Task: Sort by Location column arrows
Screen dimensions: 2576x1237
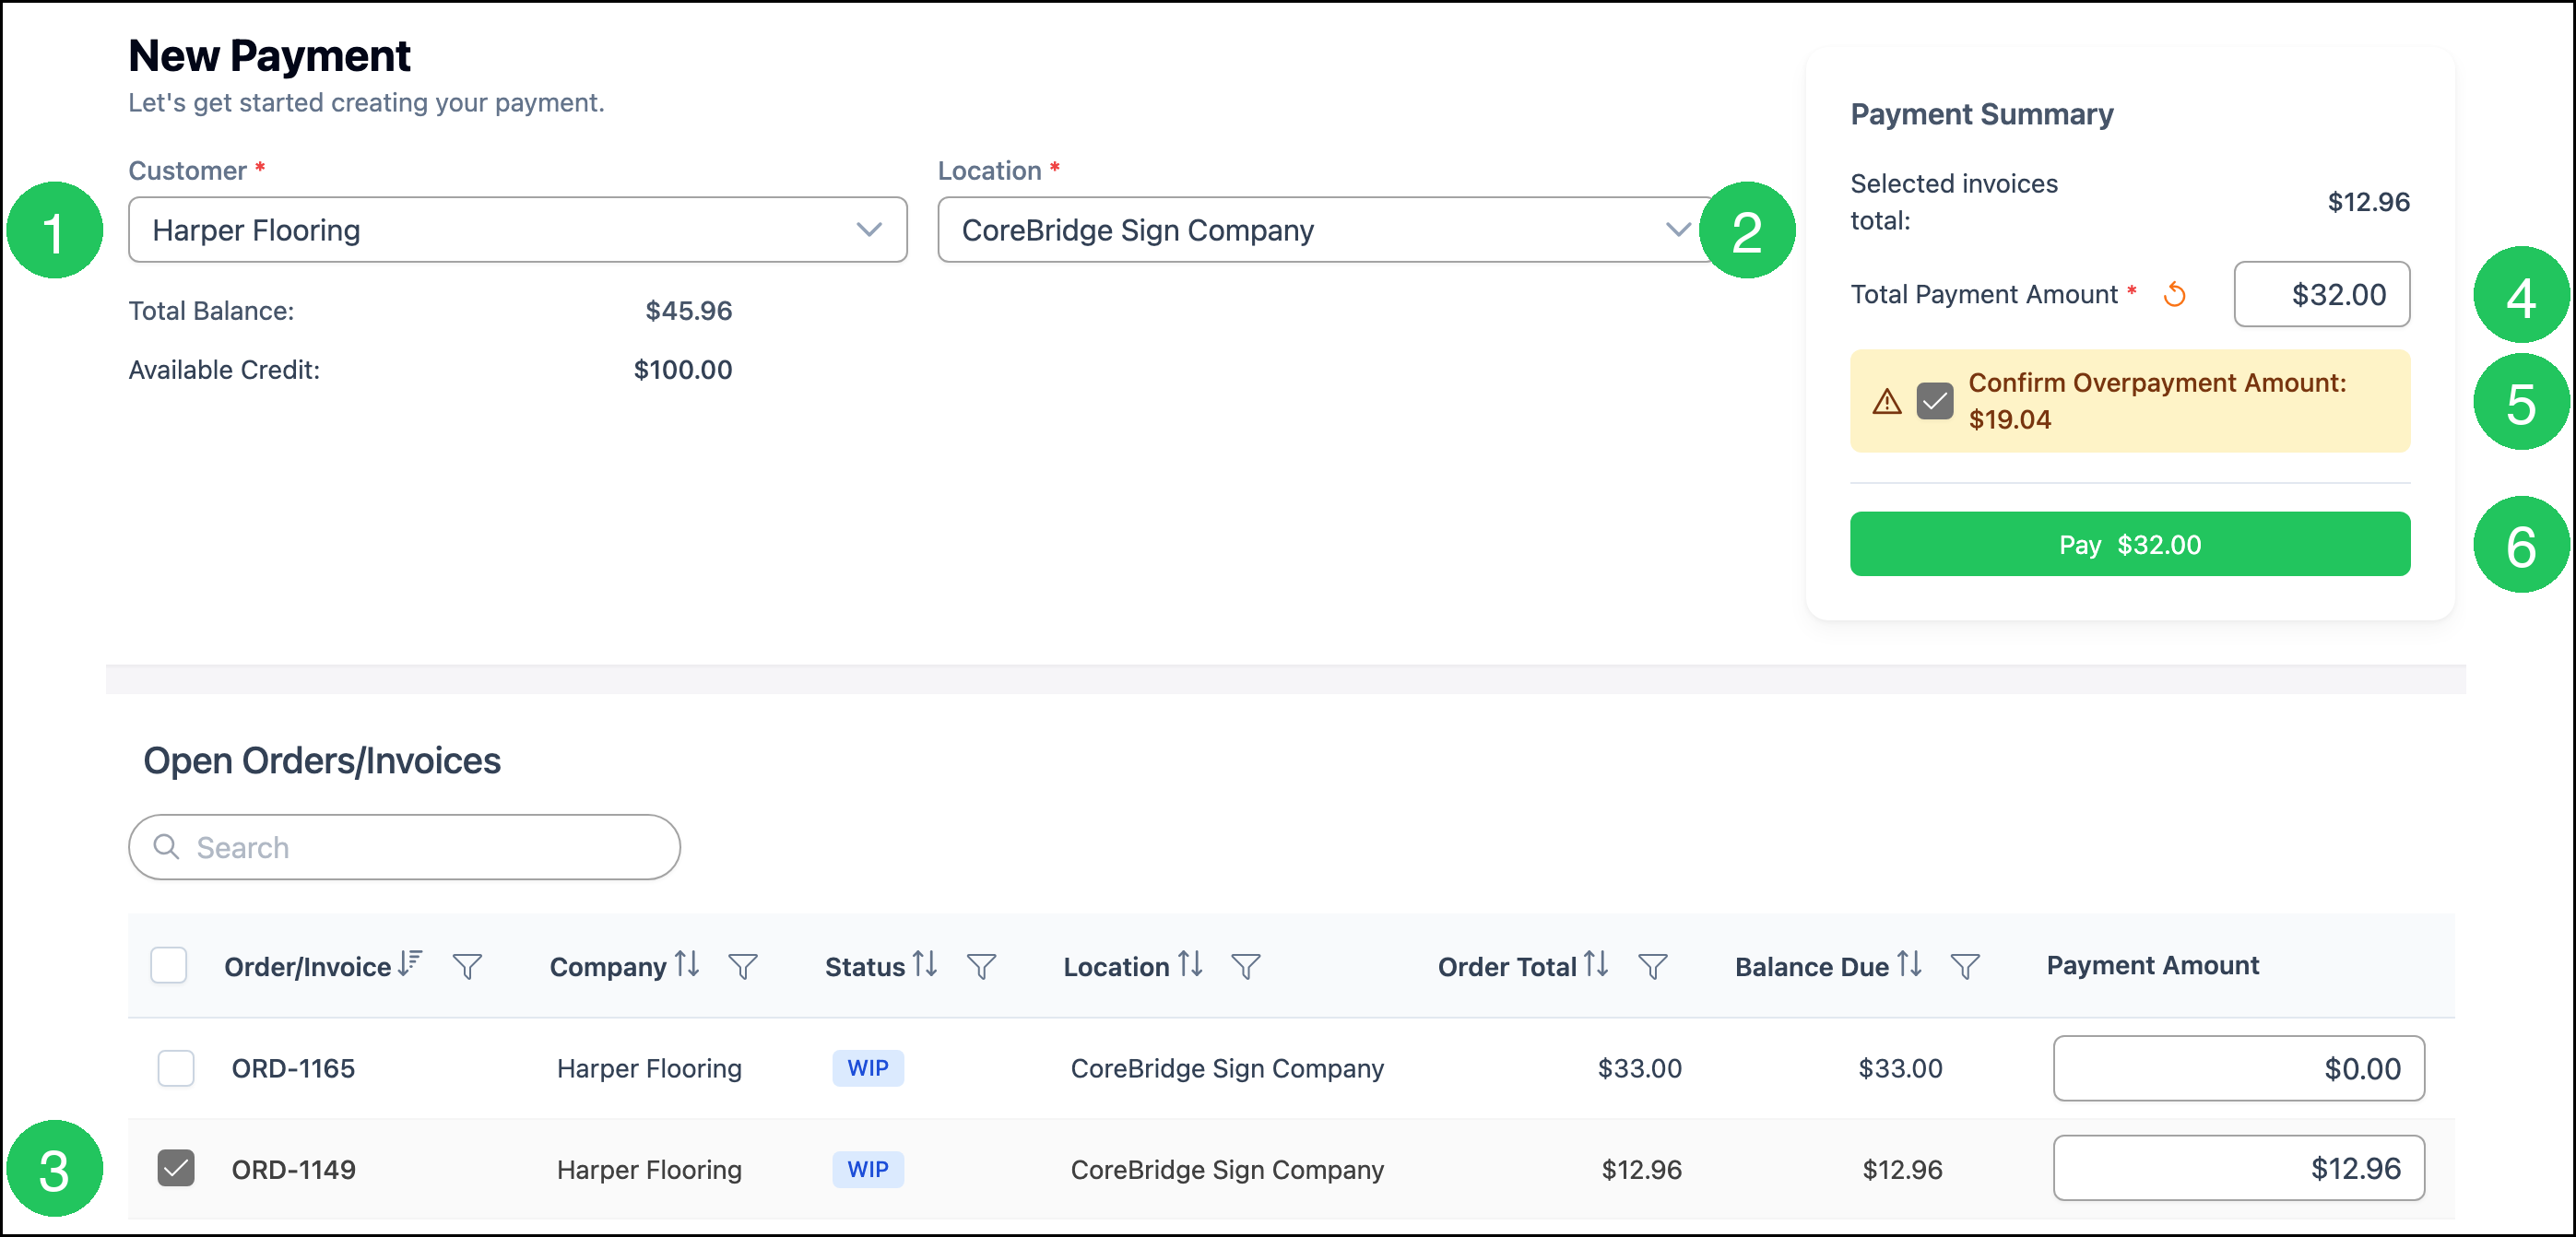Action: [x=1189, y=964]
